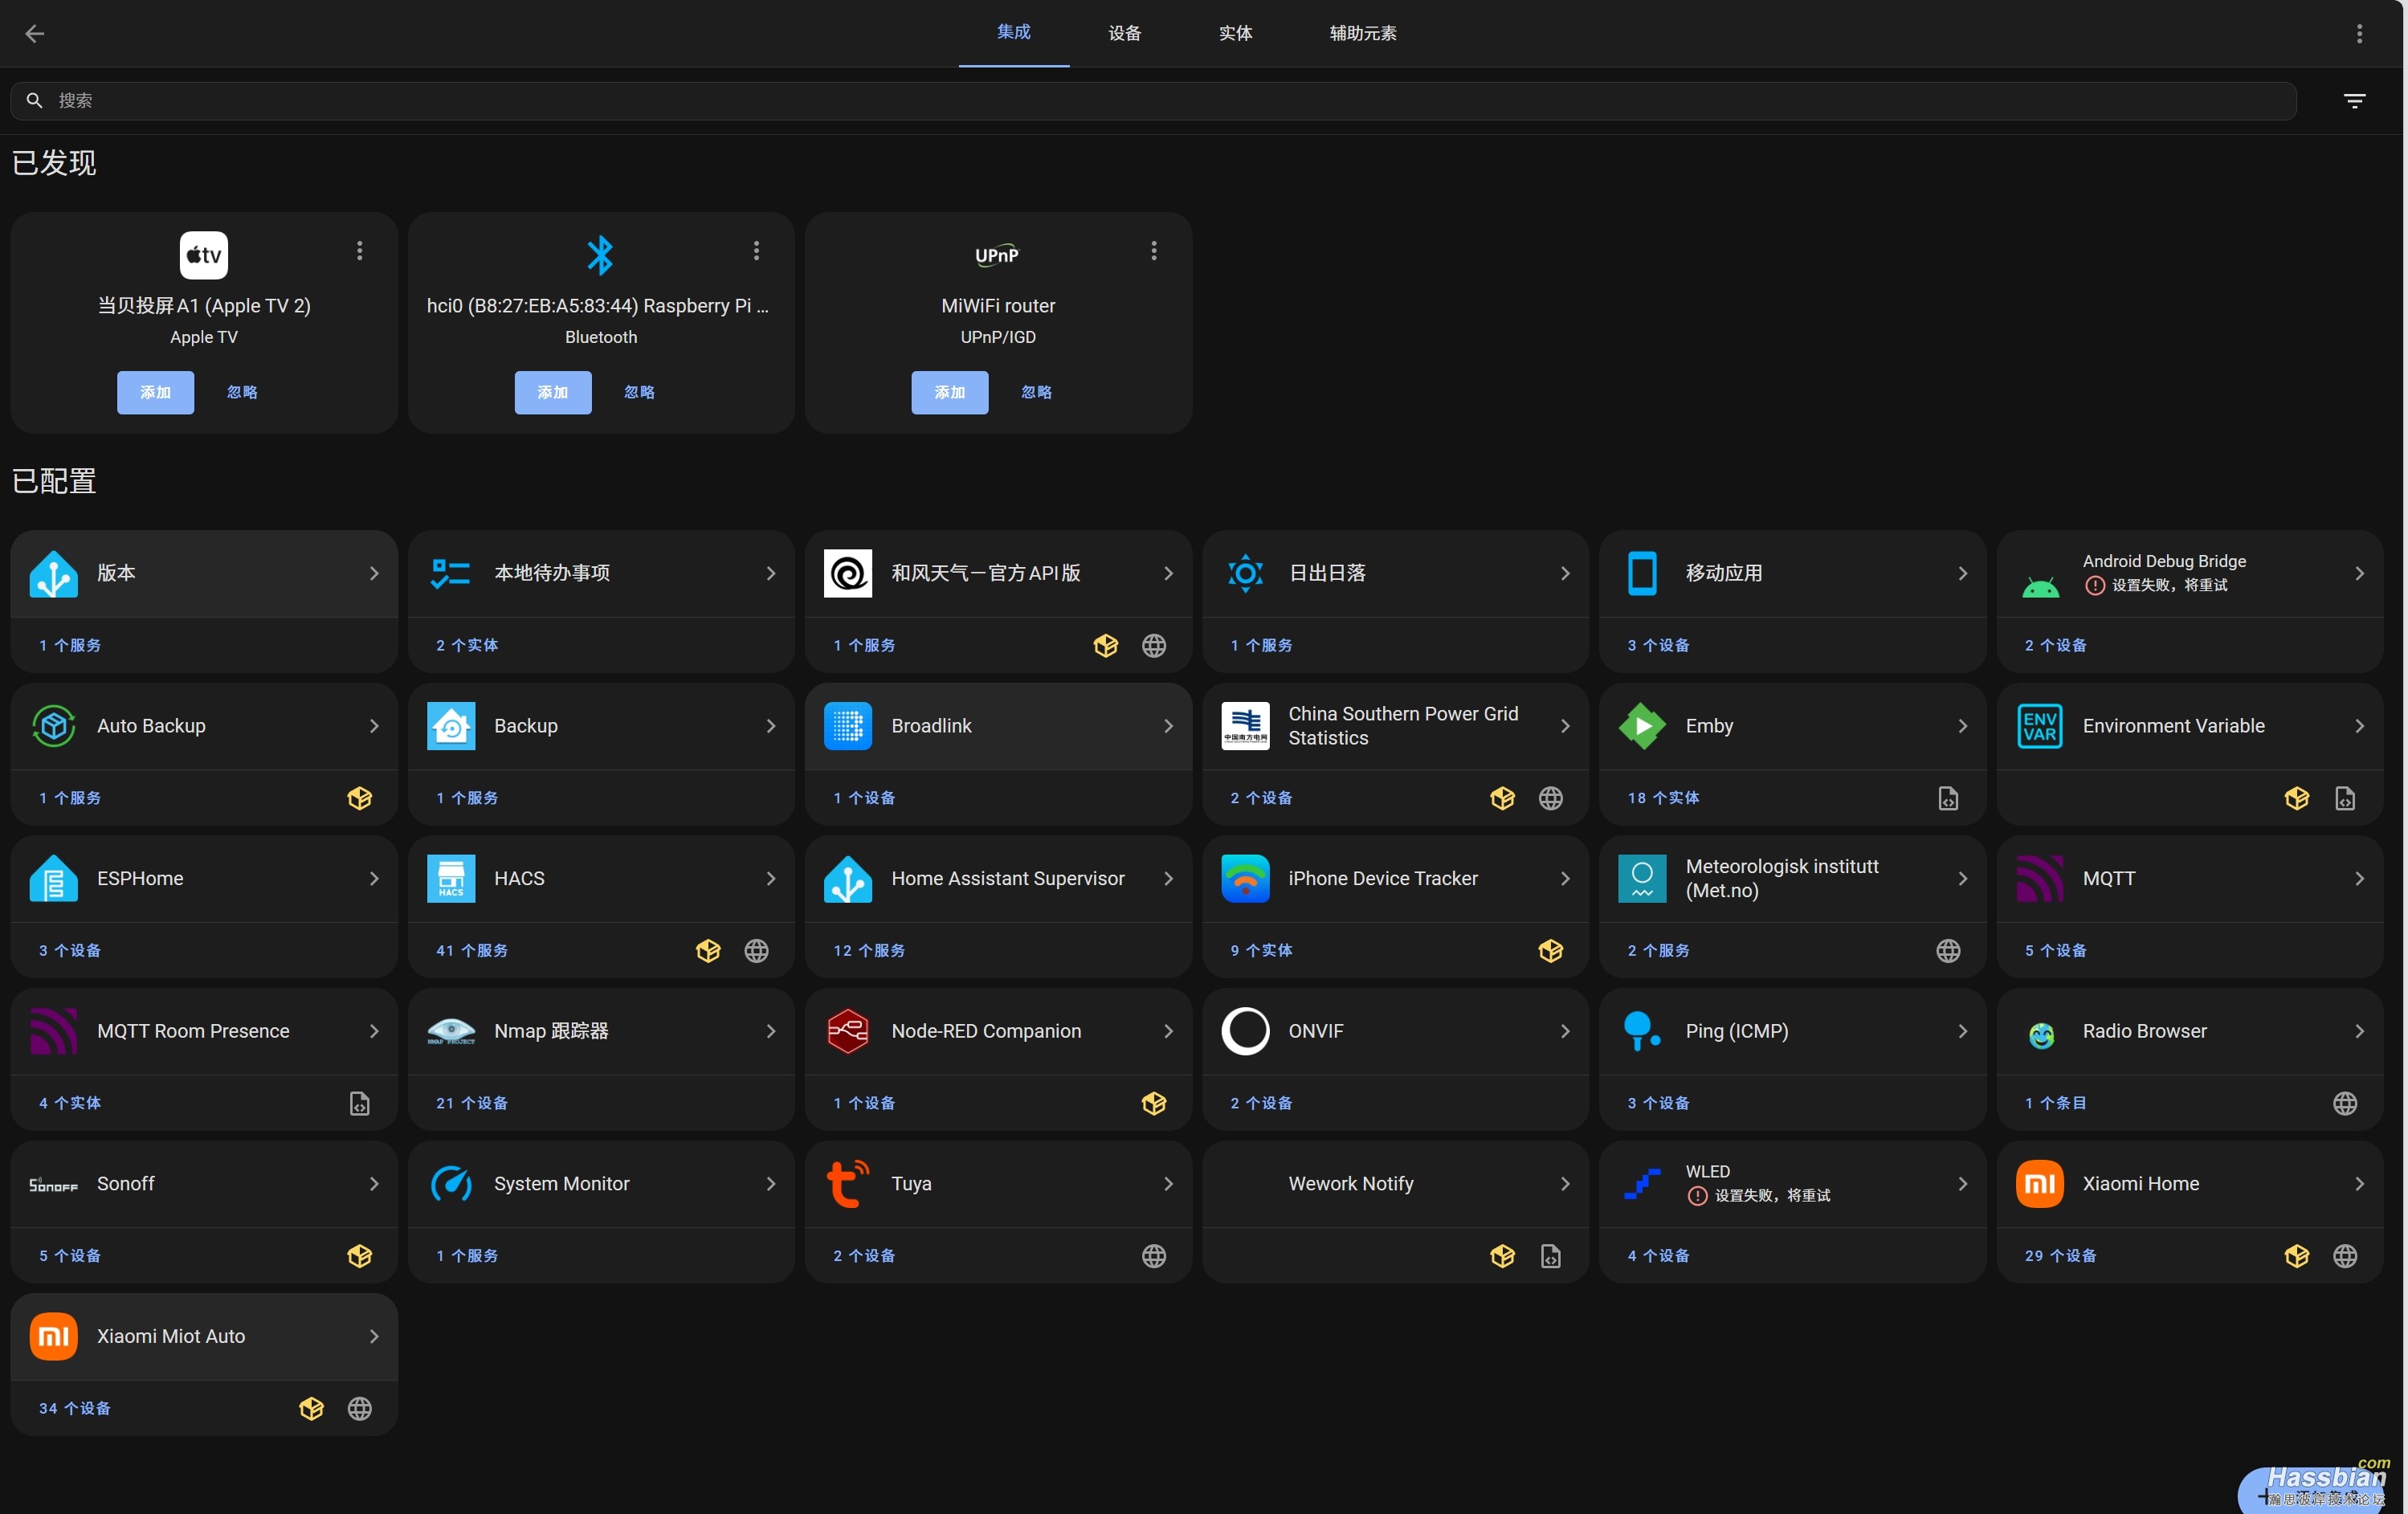Screen dimensions: 2408x1514
Task: Switch to the 实体 tab
Action: click(x=1235, y=33)
